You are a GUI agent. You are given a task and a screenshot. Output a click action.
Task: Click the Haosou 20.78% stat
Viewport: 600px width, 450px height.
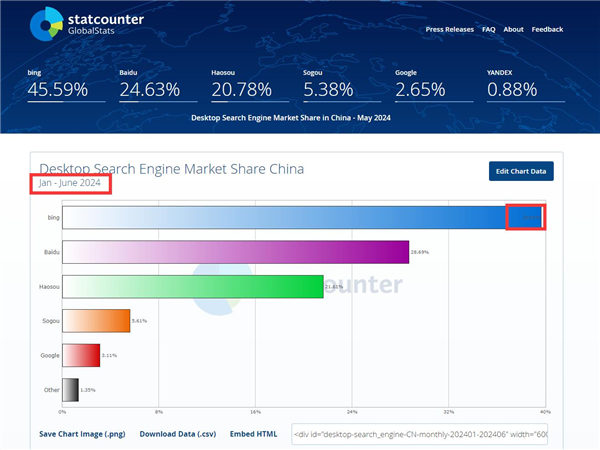click(x=250, y=86)
